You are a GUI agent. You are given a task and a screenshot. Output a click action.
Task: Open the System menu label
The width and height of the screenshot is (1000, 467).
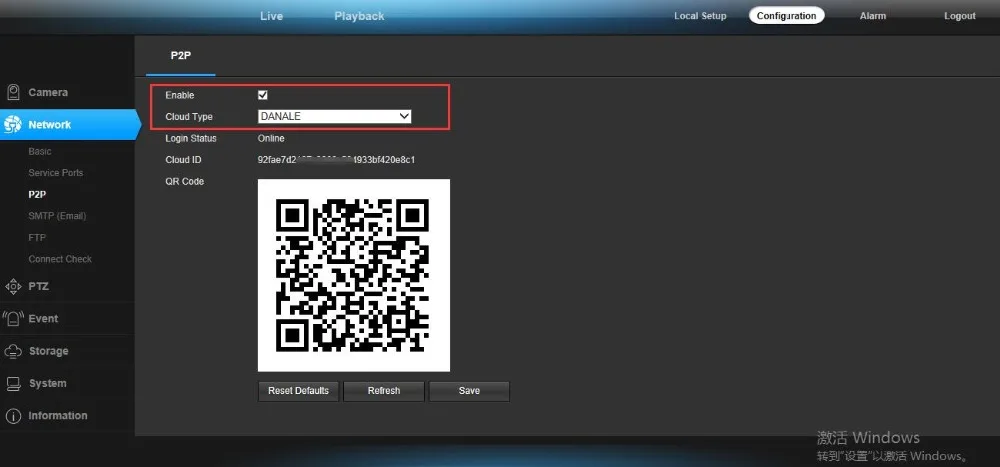(x=47, y=383)
